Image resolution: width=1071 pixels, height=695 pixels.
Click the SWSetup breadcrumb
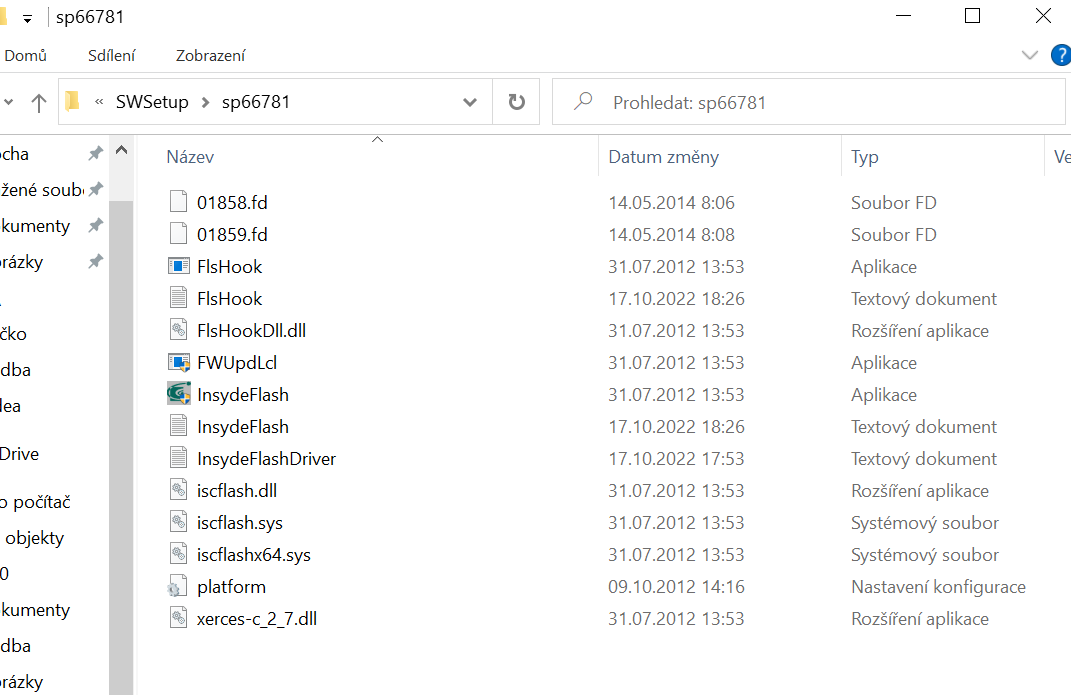[x=152, y=102]
